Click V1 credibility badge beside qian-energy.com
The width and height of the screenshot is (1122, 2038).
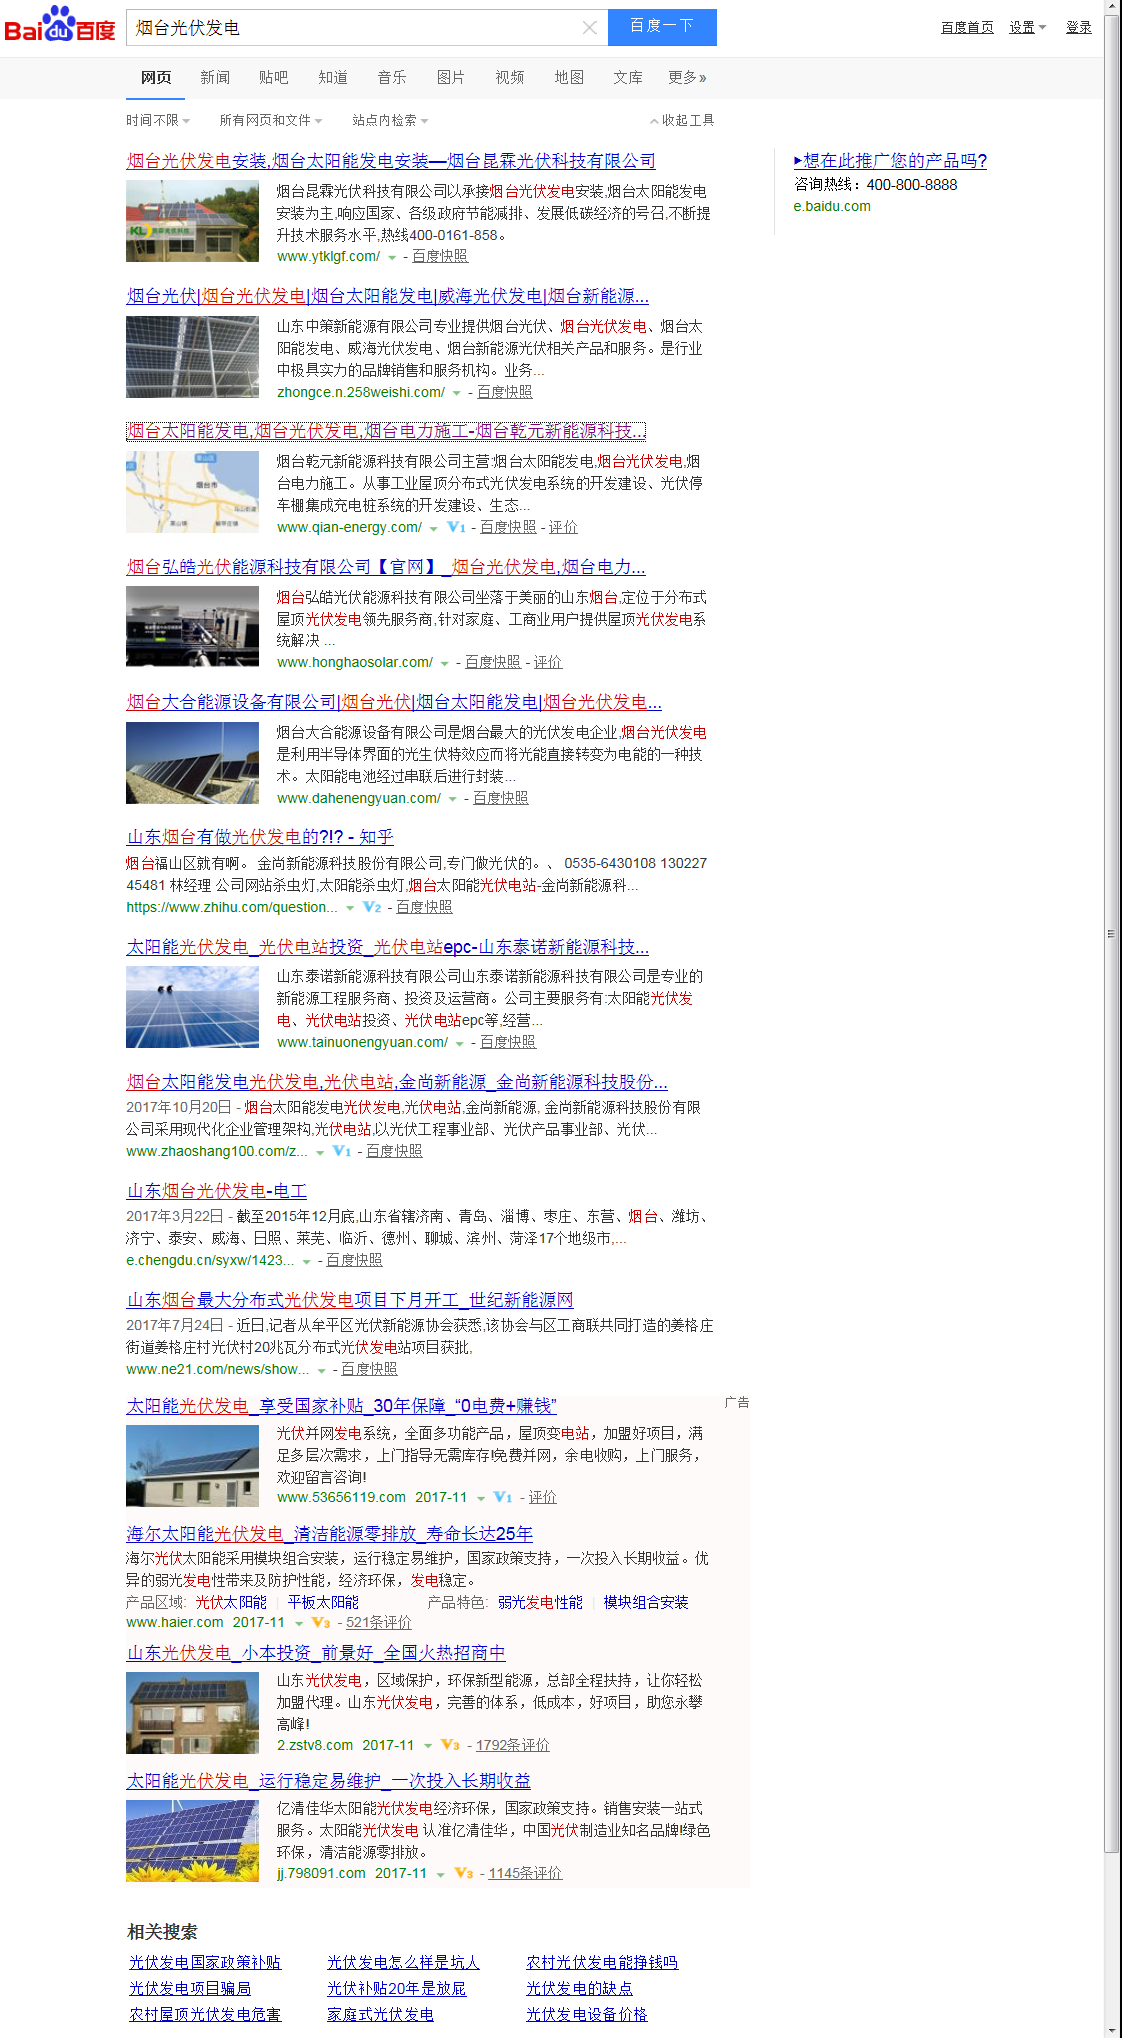point(456,527)
